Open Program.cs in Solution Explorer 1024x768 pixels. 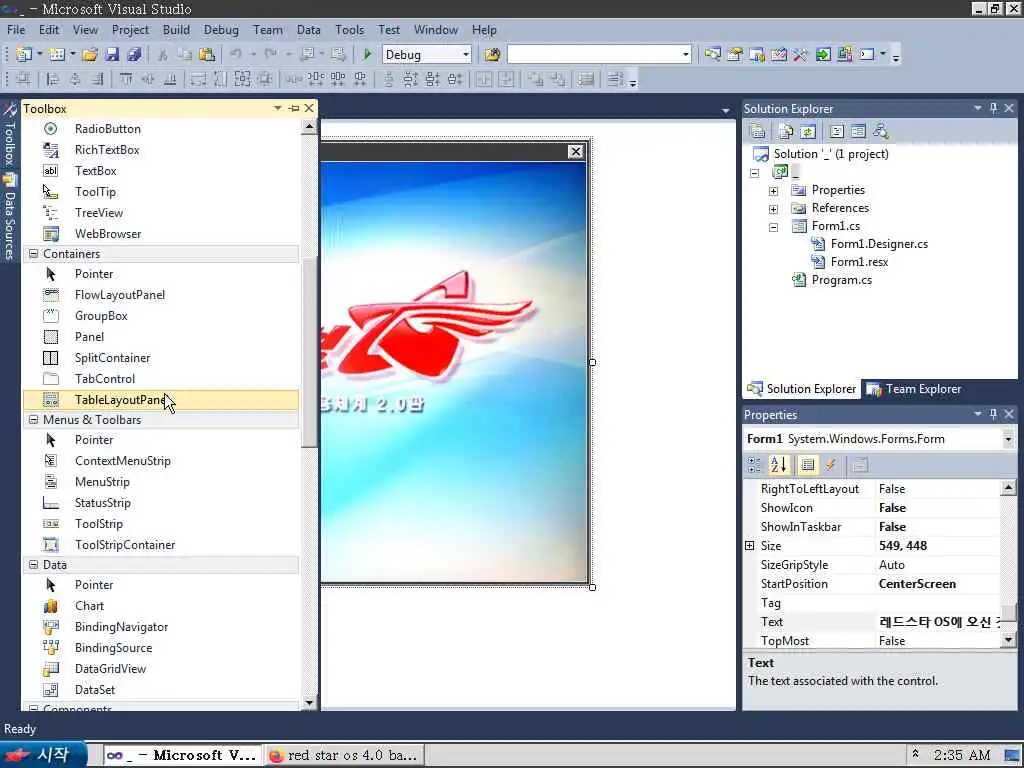(x=841, y=280)
